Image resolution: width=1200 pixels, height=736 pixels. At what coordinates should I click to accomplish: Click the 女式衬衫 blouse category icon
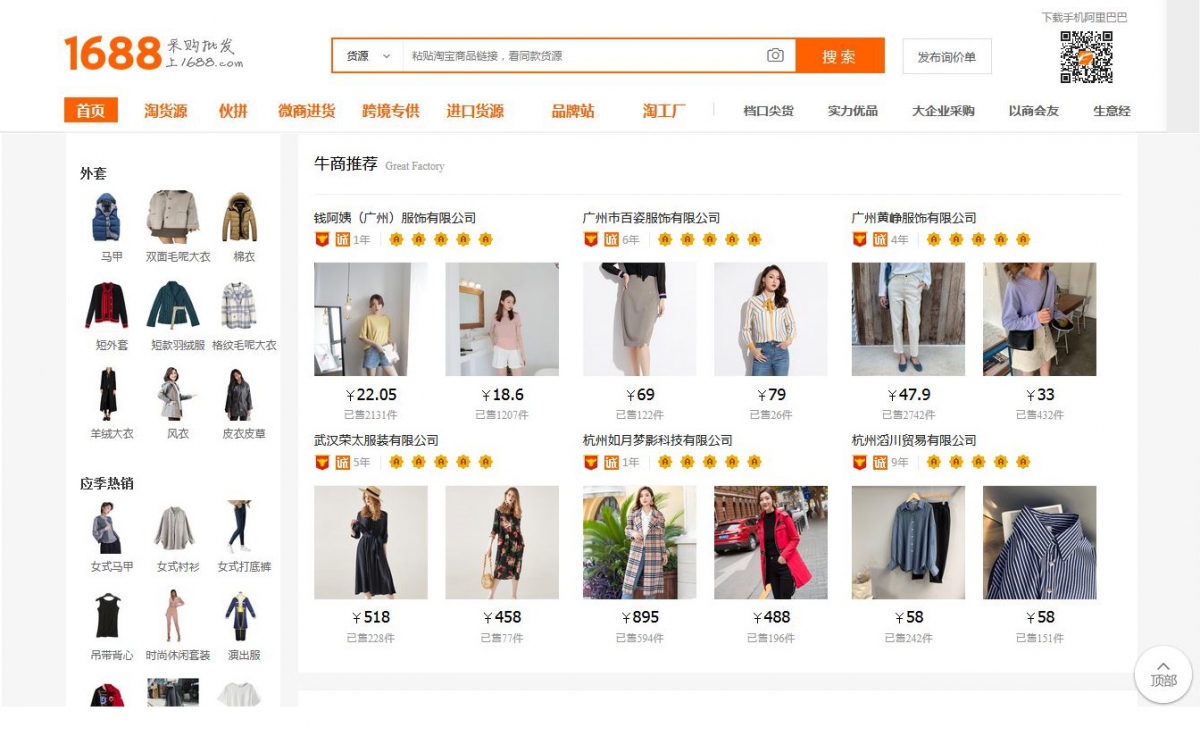click(174, 527)
